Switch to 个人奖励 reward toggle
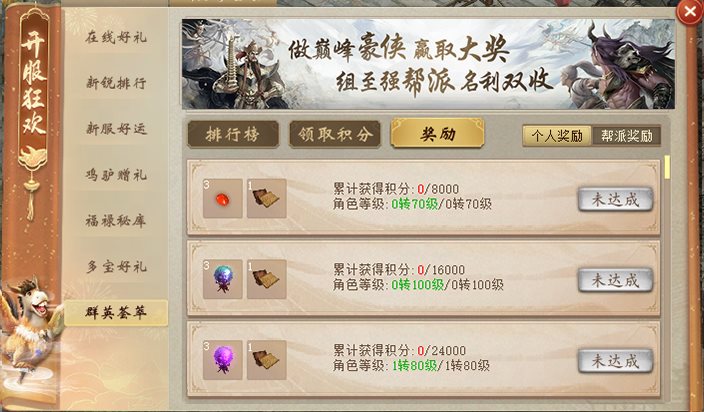704x412 pixels. pyautogui.click(x=557, y=136)
